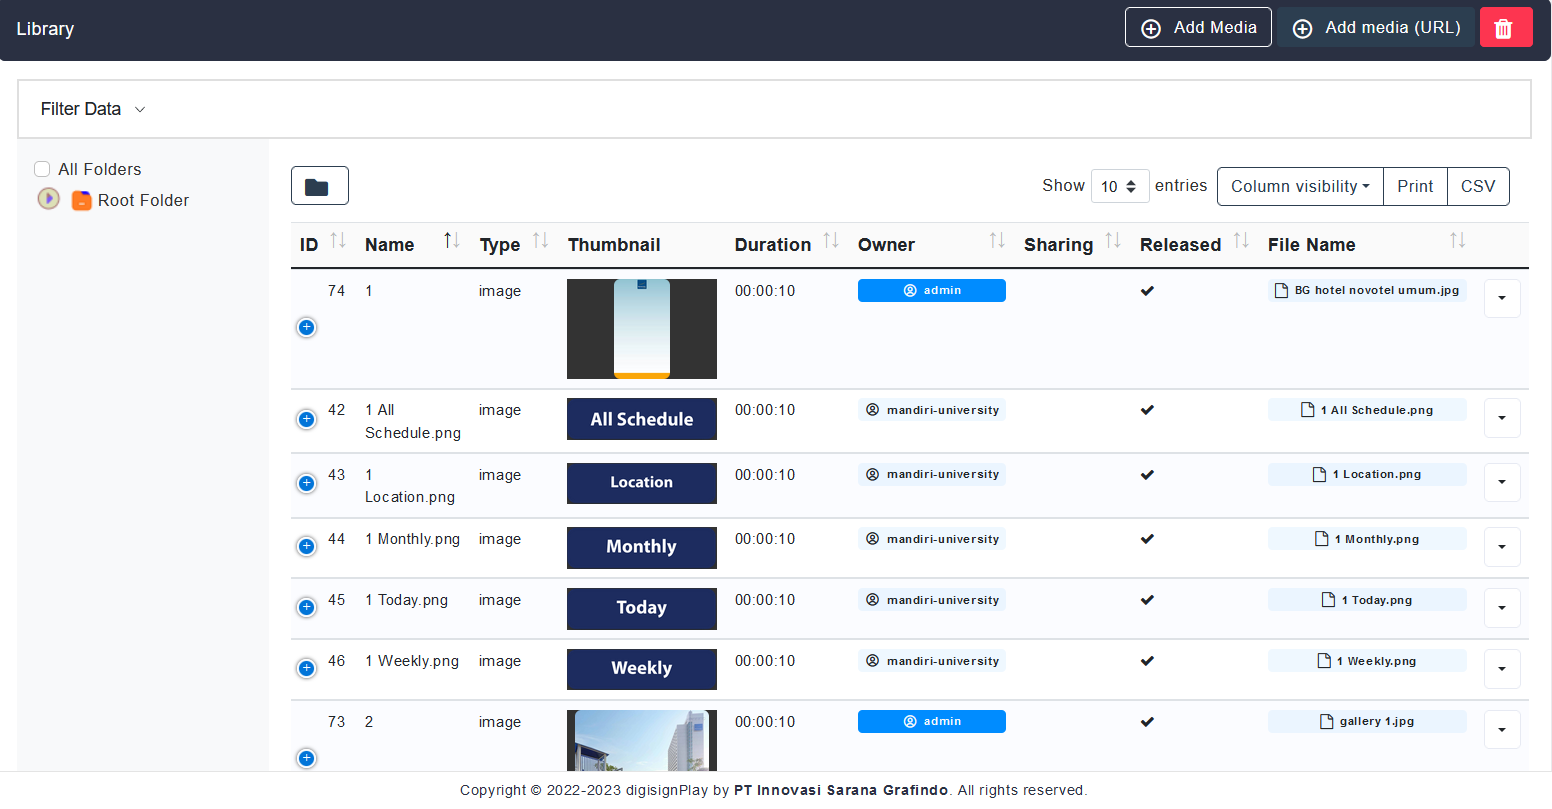Open the entries per page selector
The height and width of the screenshot is (809, 1552).
tap(1119, 186)
